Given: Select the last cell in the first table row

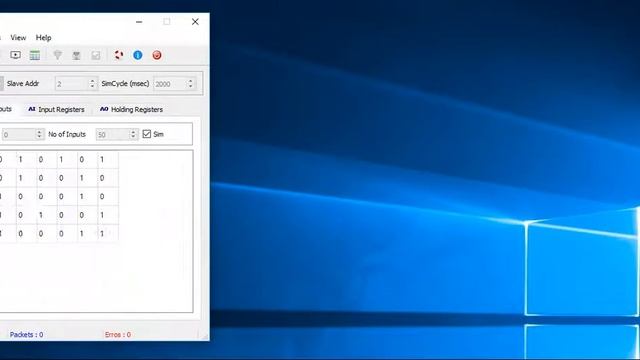Looking at the screenshot, I should [108, 160].
